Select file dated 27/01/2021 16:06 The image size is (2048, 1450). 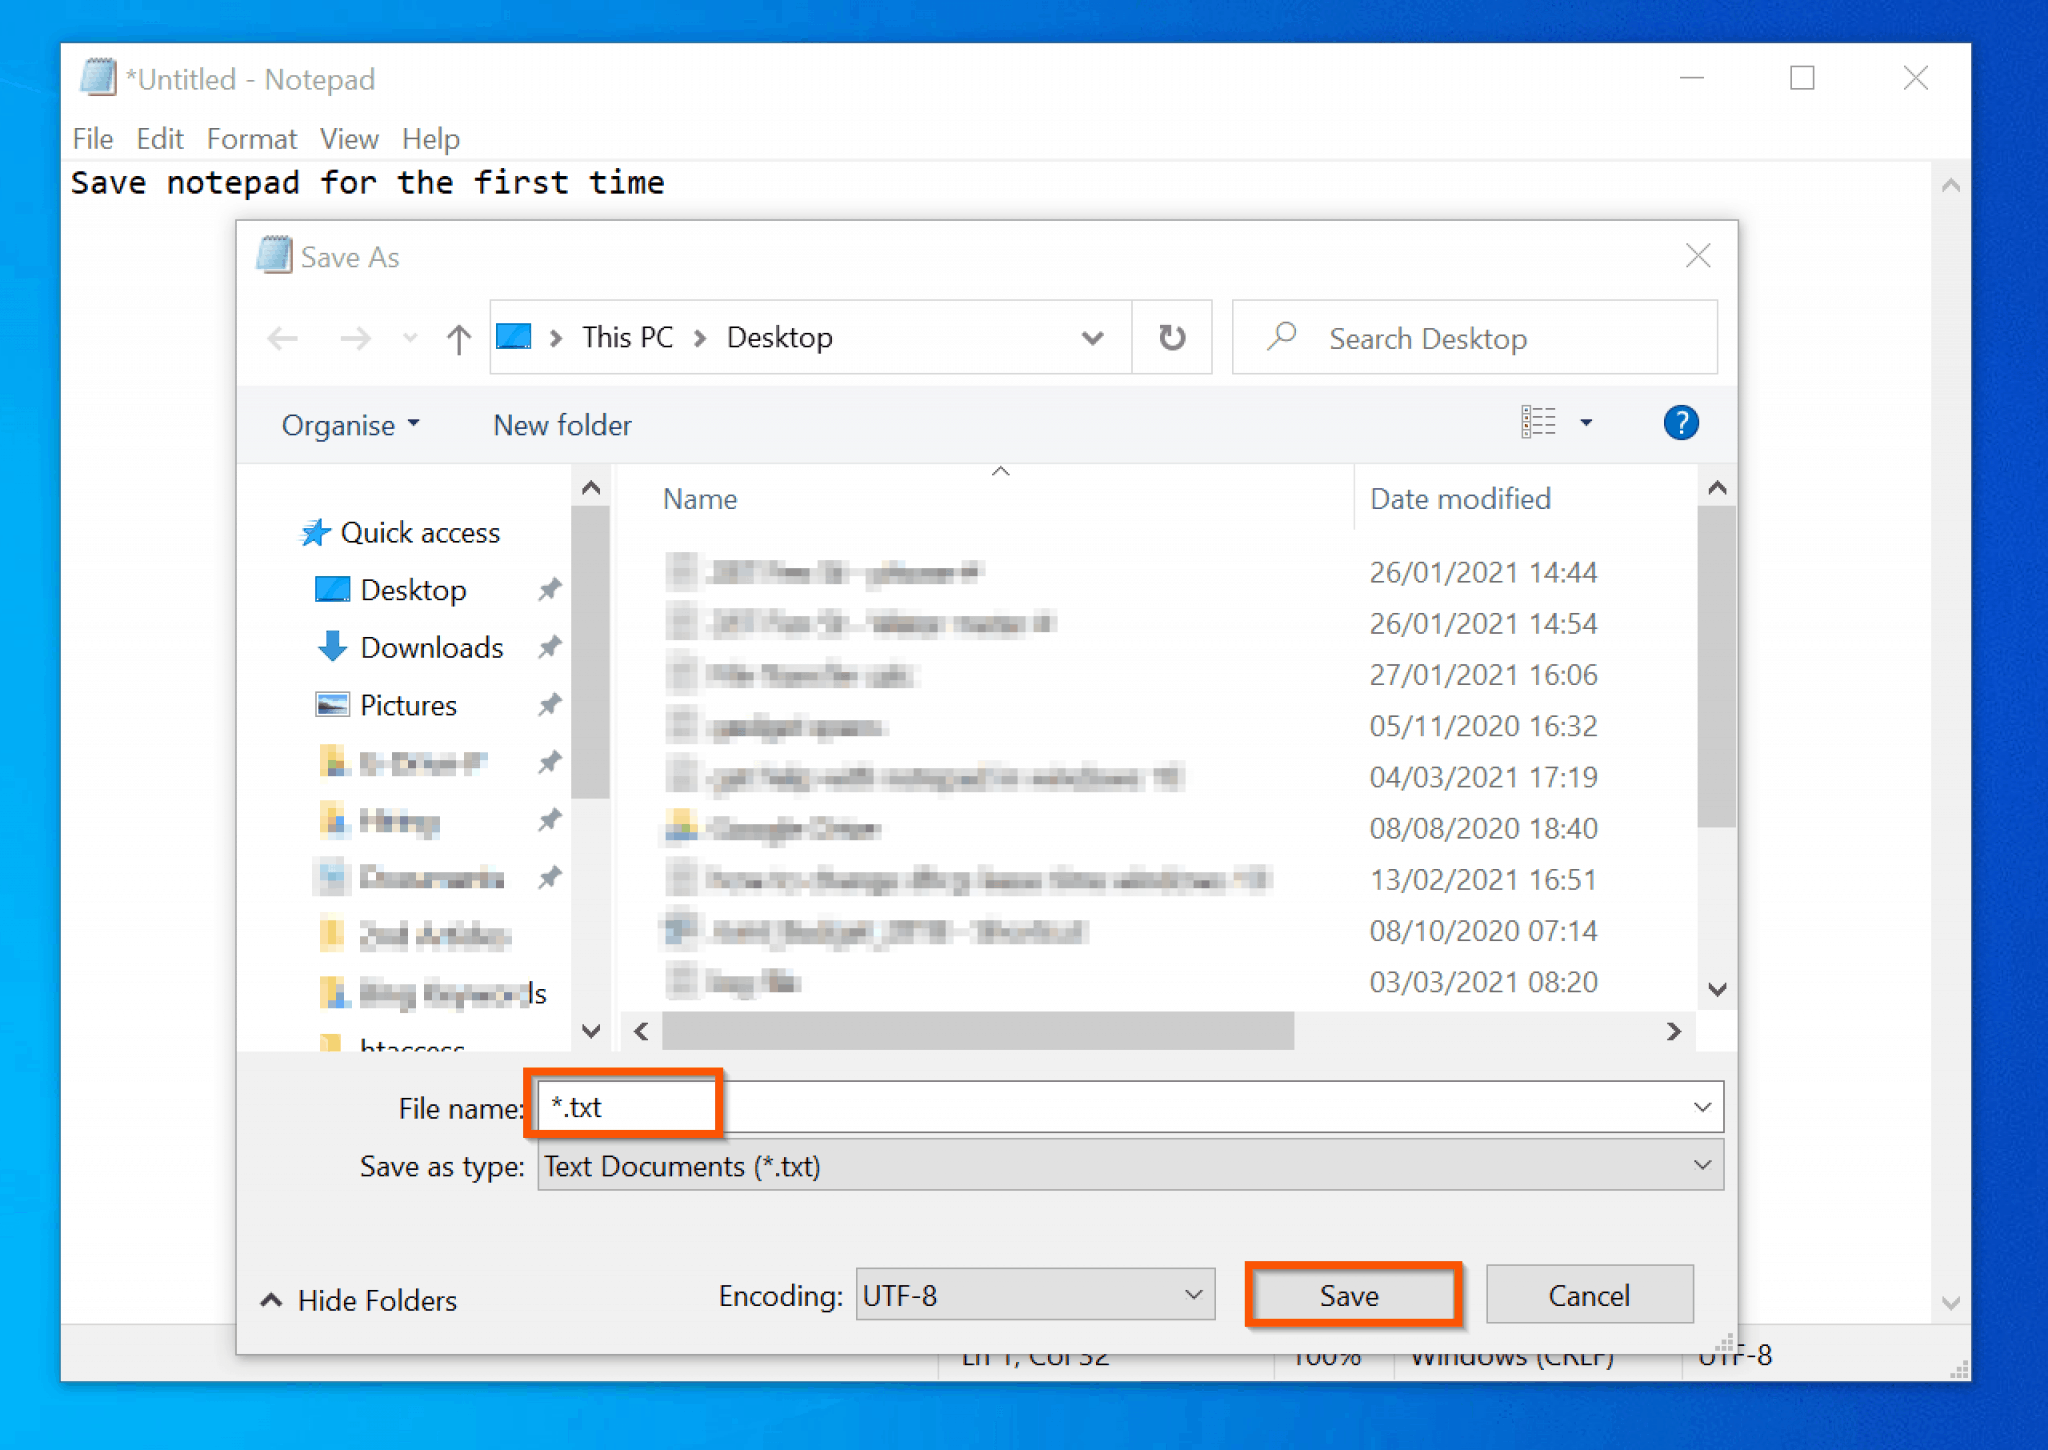[1130, 675]
